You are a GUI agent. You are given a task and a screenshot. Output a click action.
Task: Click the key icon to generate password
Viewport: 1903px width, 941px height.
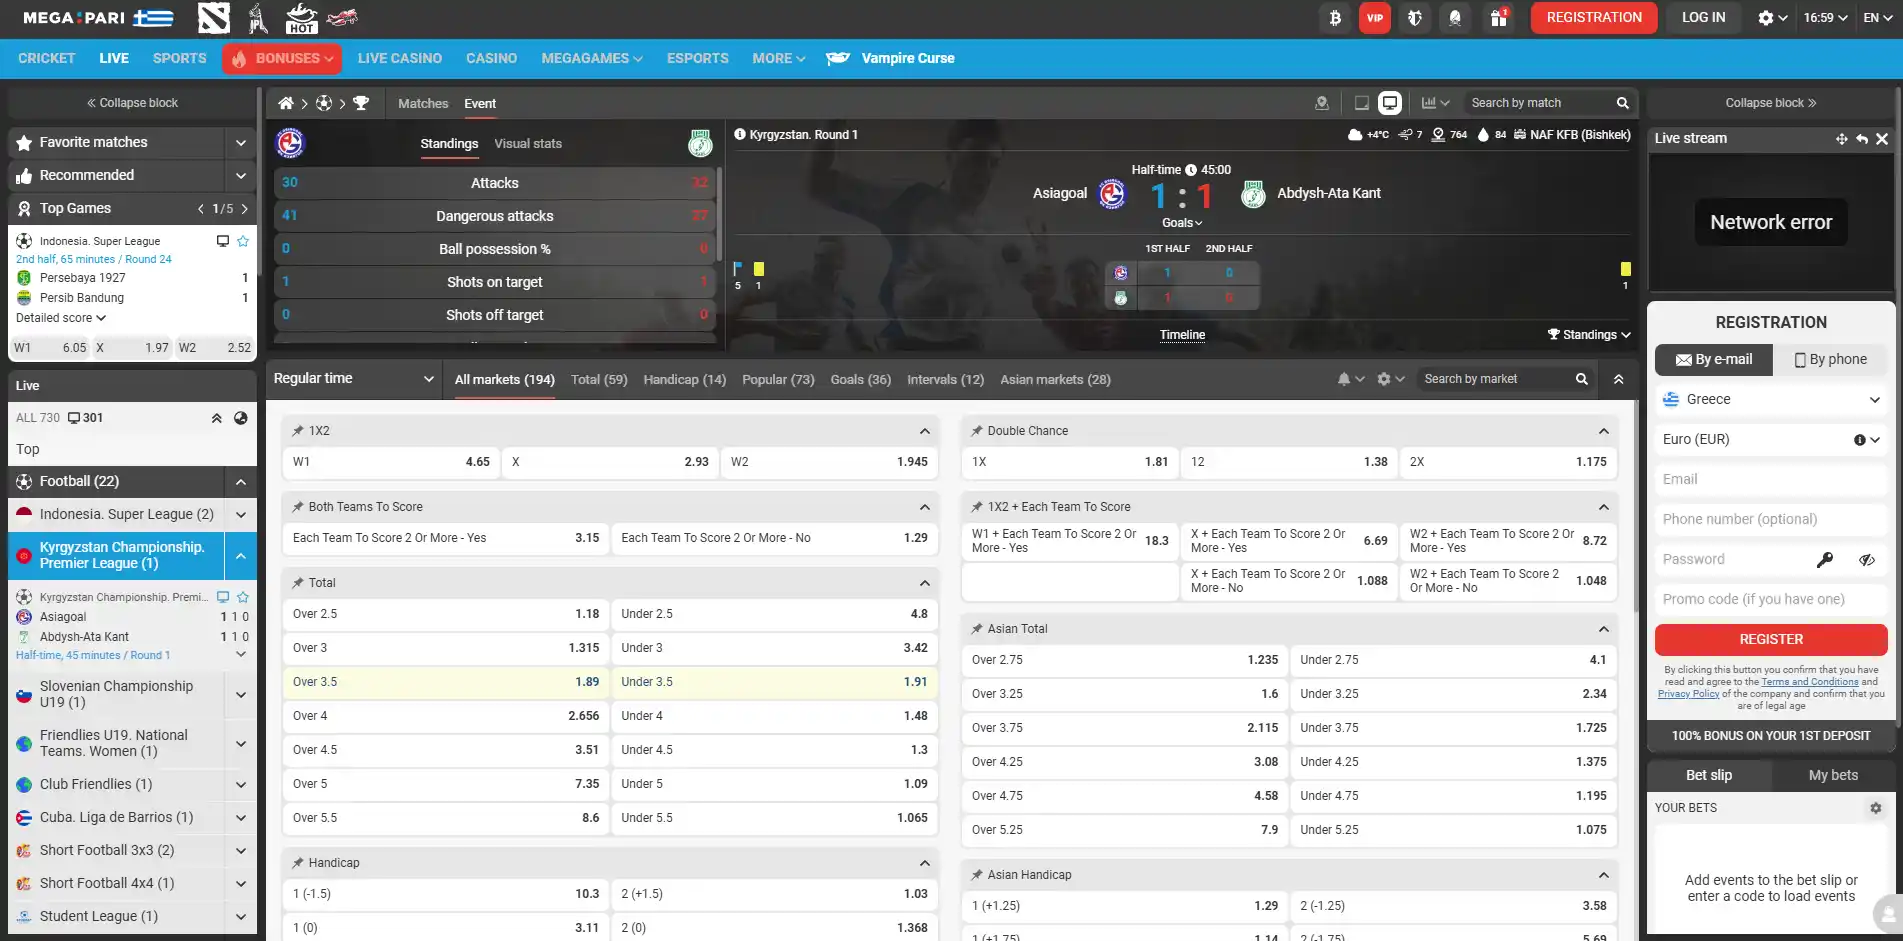coord(1825,560)
